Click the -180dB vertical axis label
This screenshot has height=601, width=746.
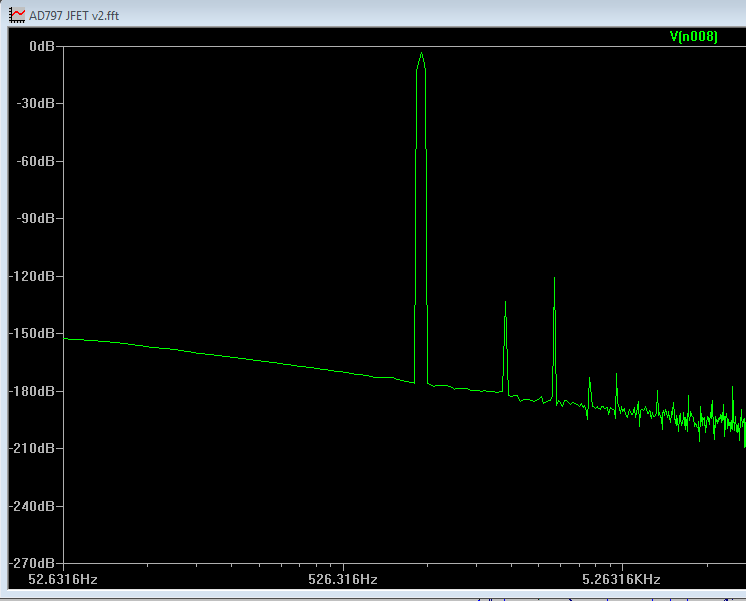(32, 391)
